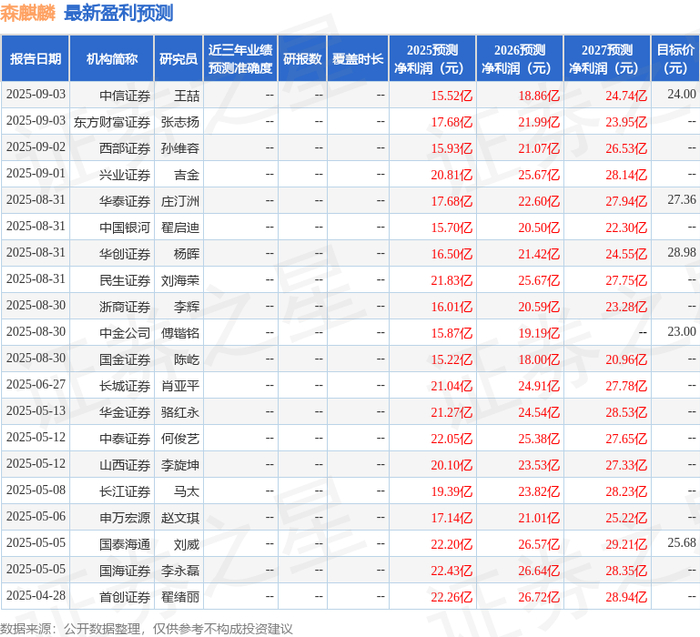Click the 2027 forecast value 29.21亿

pos(626,544)
